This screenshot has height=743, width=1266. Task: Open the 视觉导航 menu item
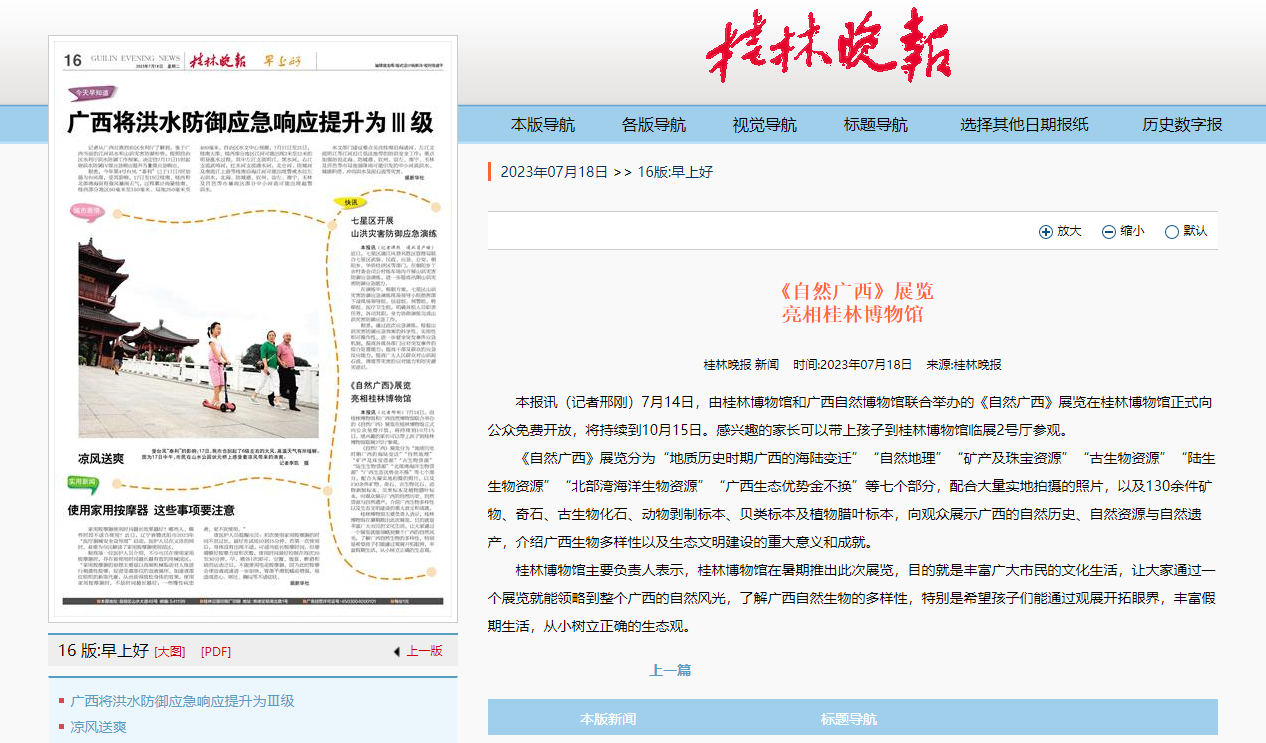pos(765,125)
